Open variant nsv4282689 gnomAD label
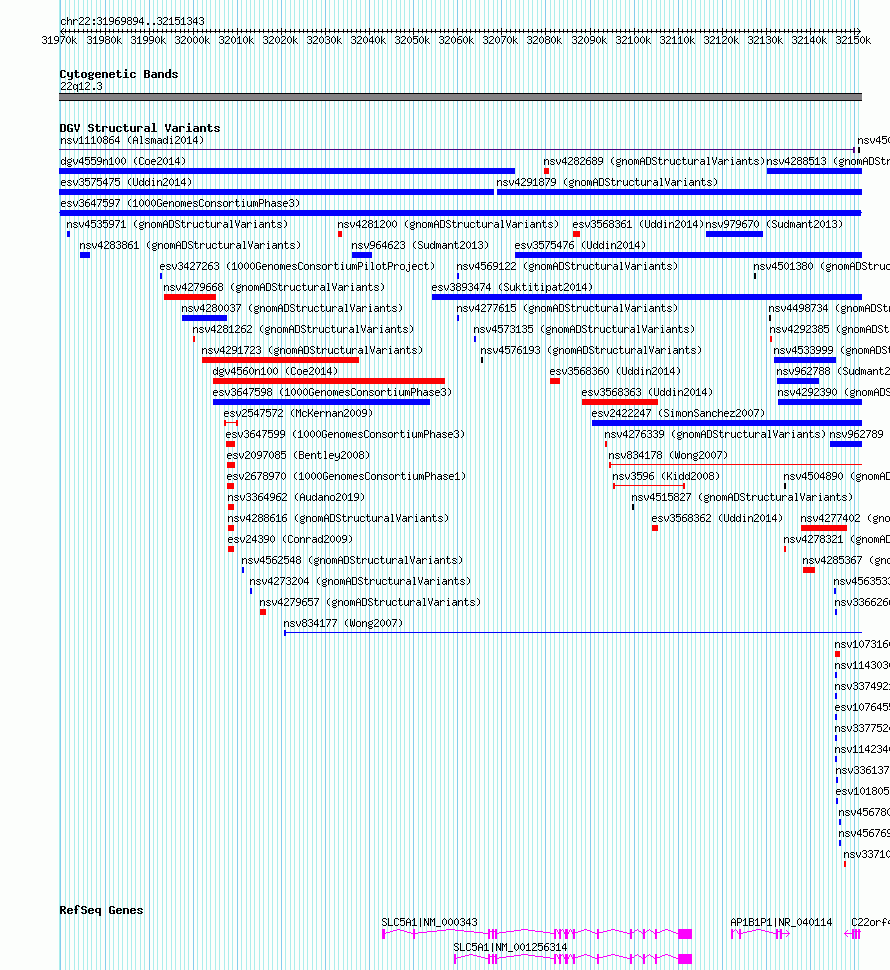Viewport: 890px width, 970px height. point(654,161)
